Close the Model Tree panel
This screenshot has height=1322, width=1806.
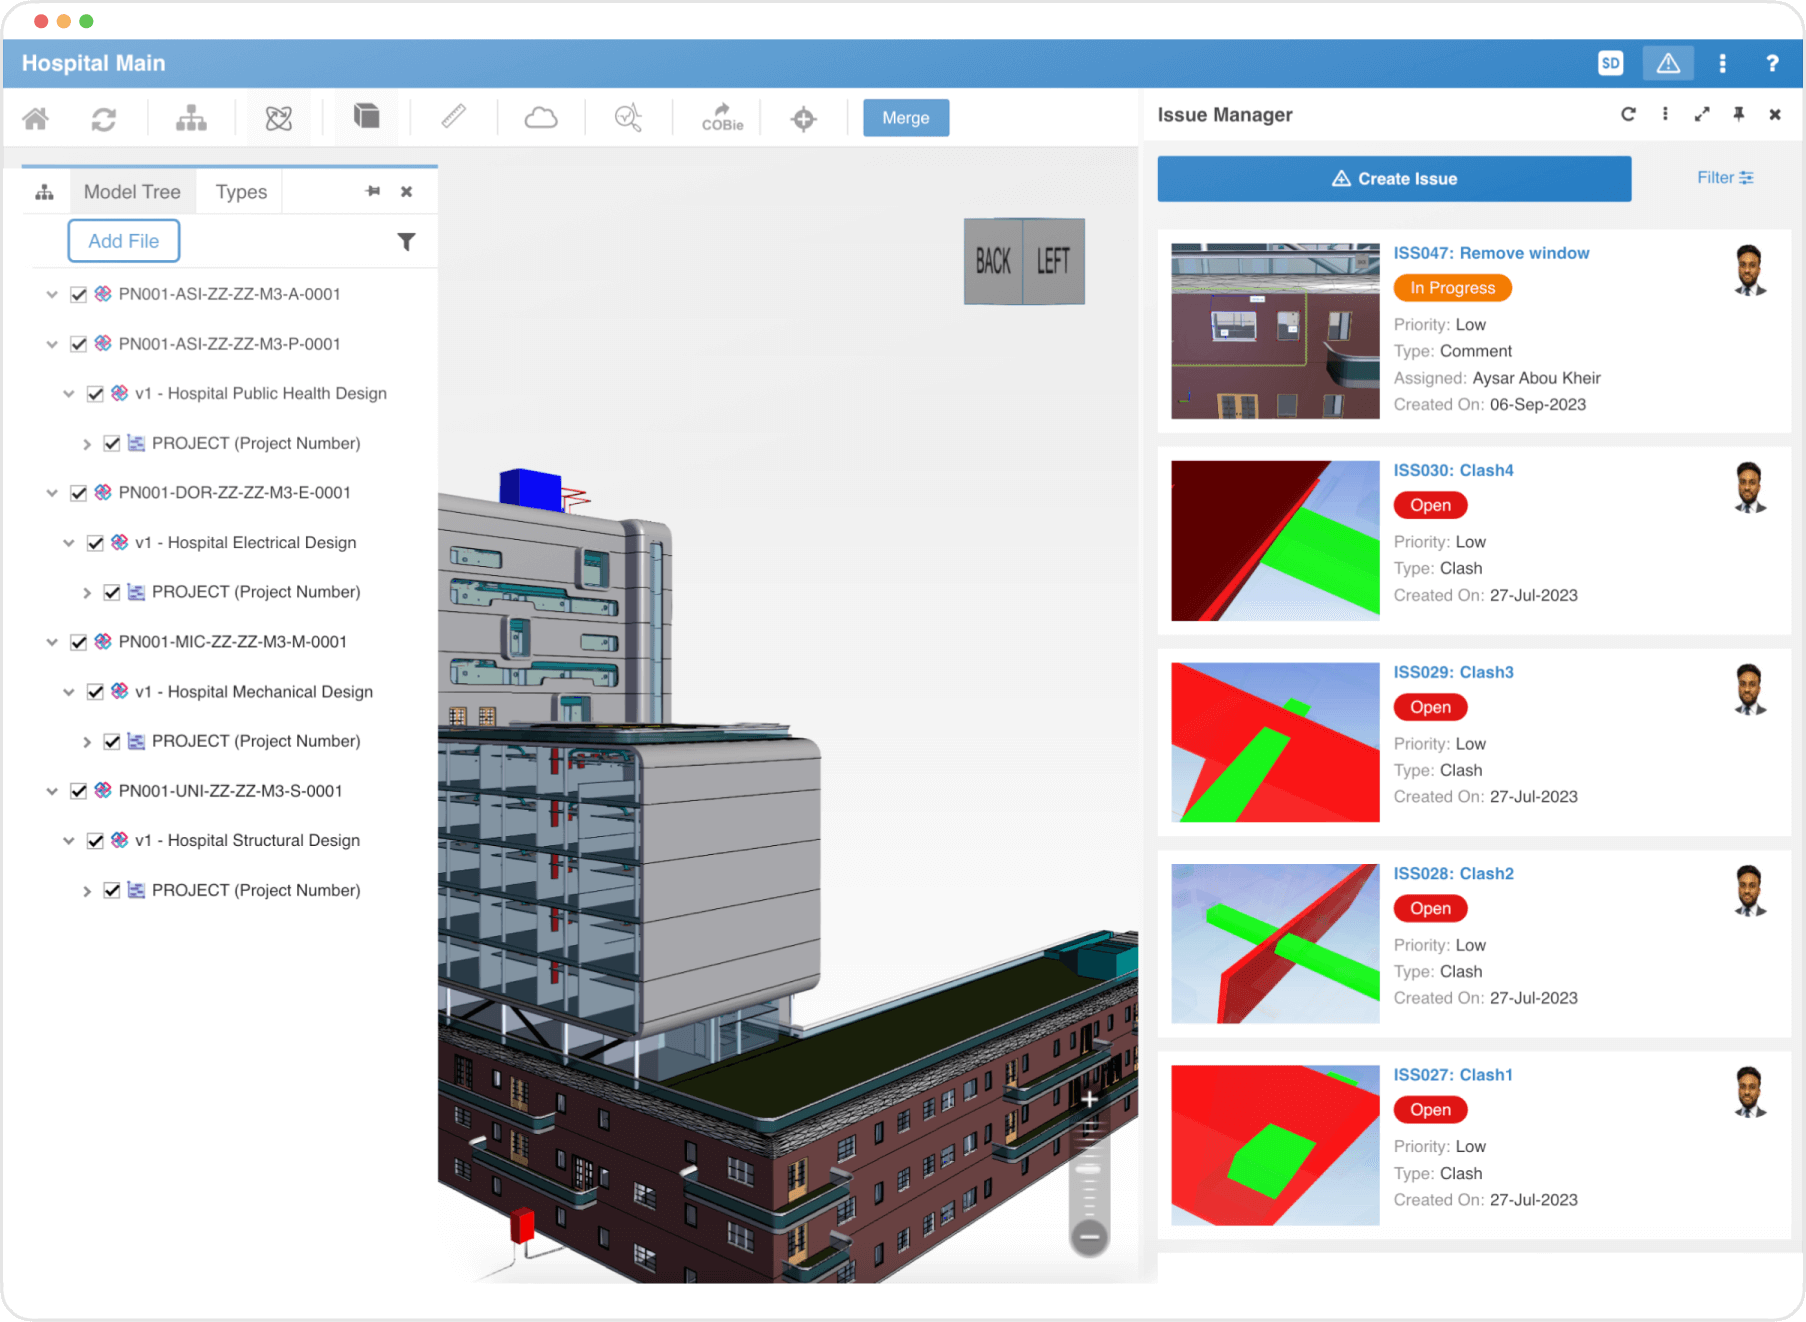407,192
